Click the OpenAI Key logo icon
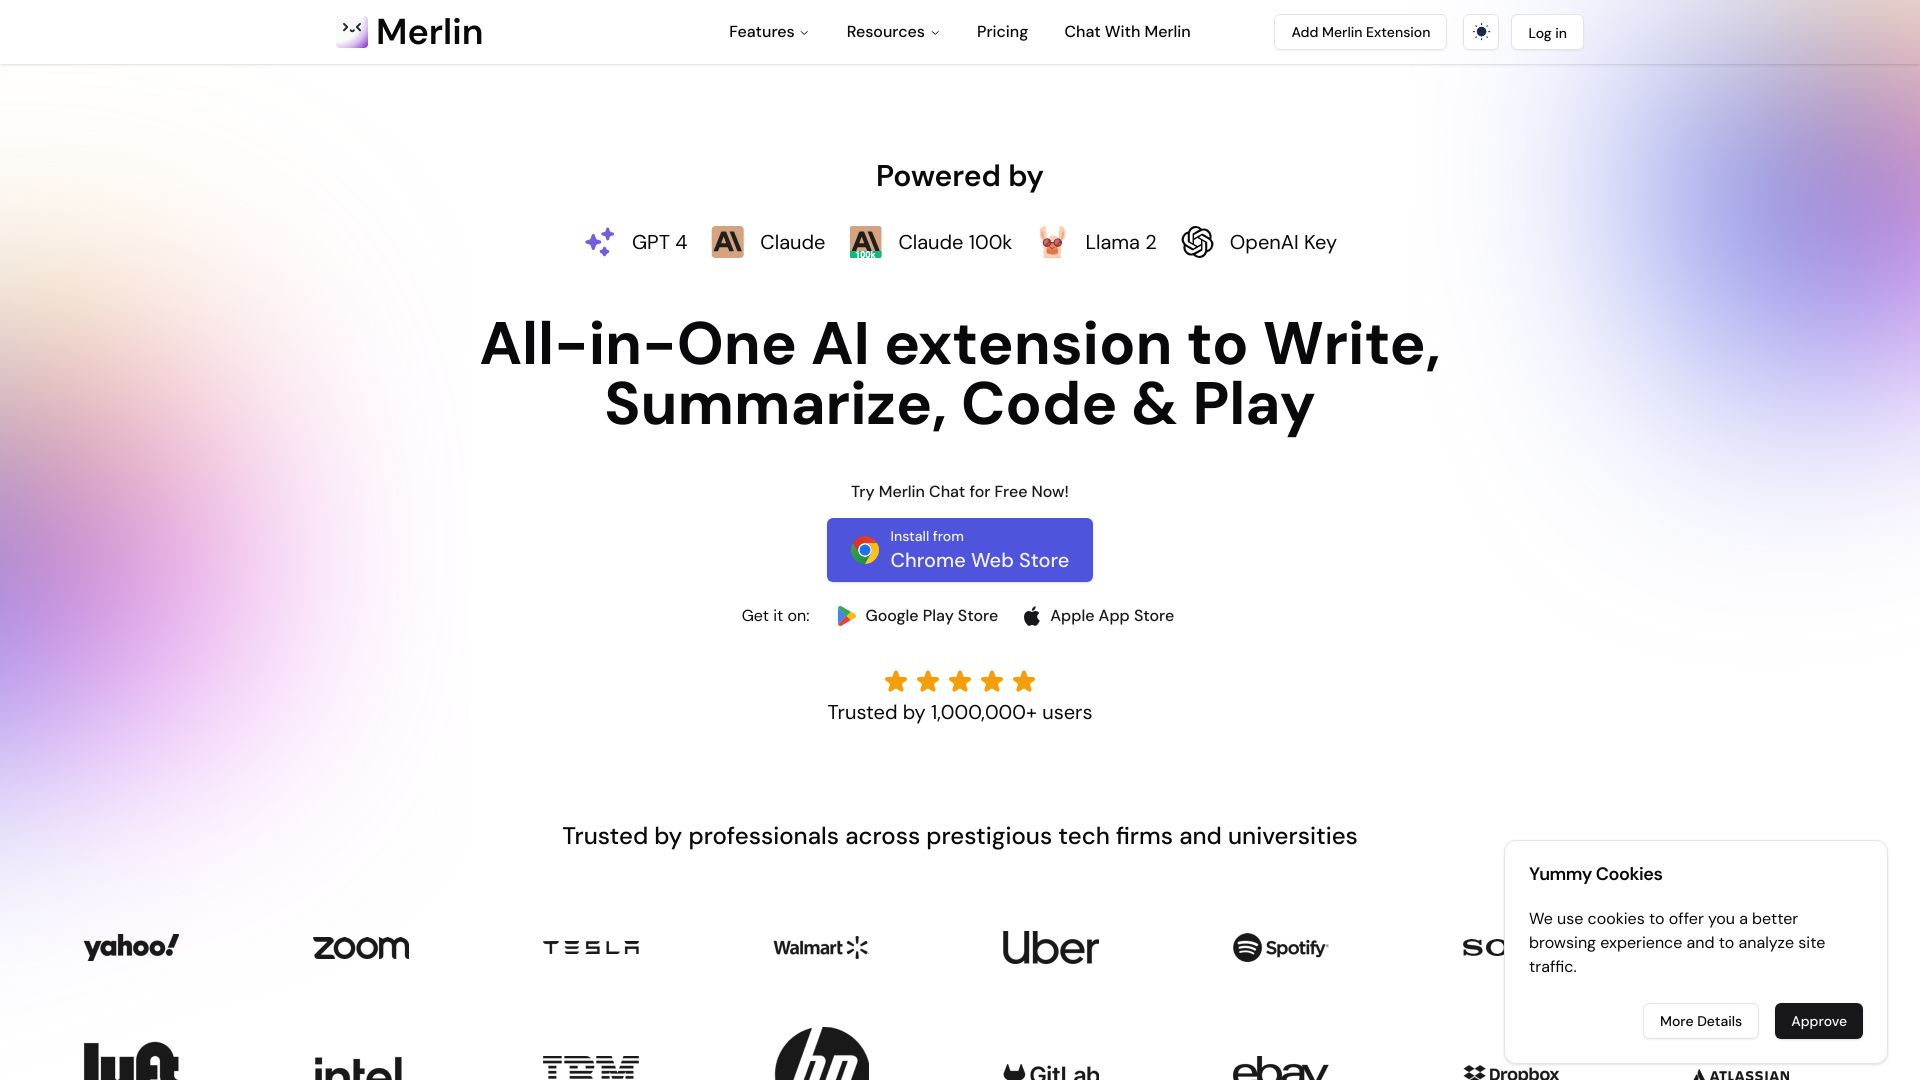This screenshot has height=1080, width=1920. 1197,241
